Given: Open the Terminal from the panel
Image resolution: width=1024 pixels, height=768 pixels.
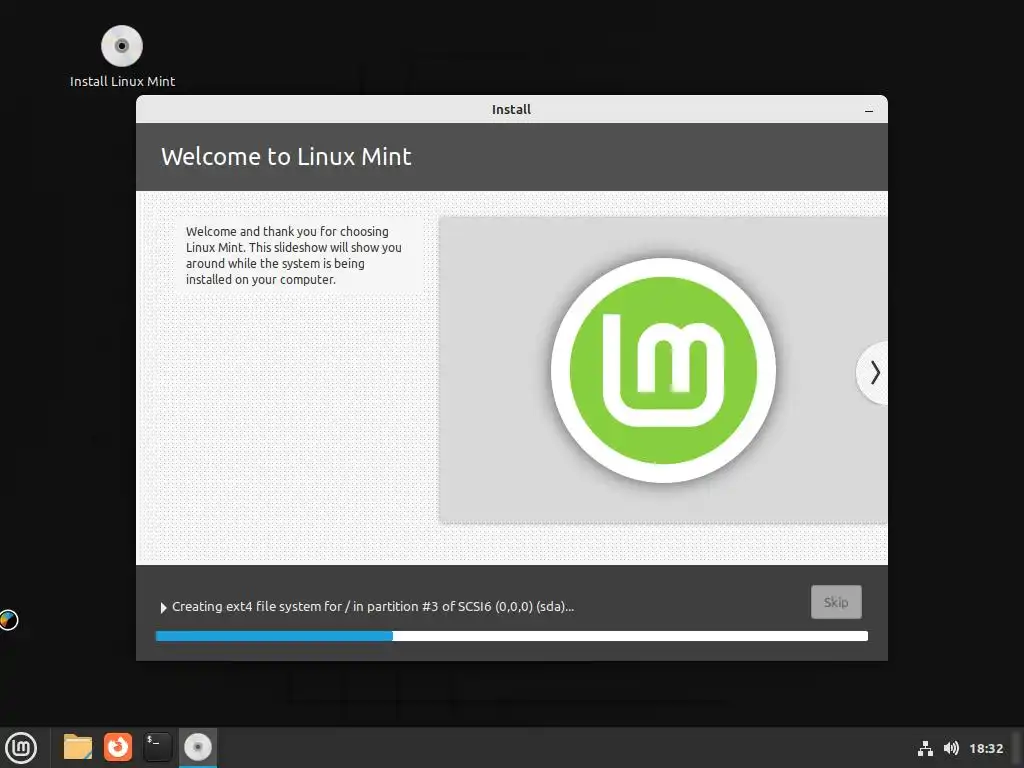Looking at the screenshot, I should [157, 748].
